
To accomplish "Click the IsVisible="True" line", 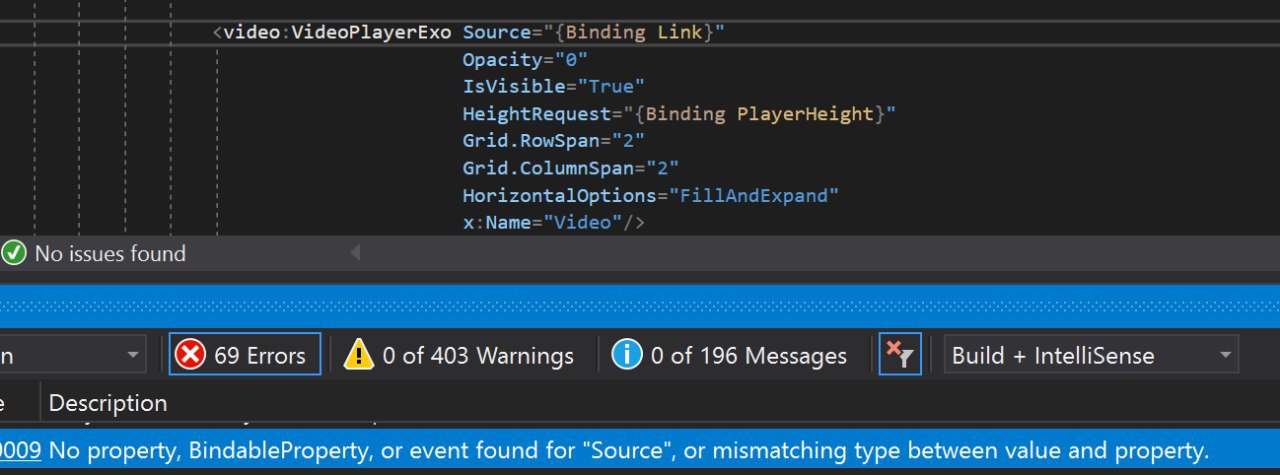I will point(553,86).
